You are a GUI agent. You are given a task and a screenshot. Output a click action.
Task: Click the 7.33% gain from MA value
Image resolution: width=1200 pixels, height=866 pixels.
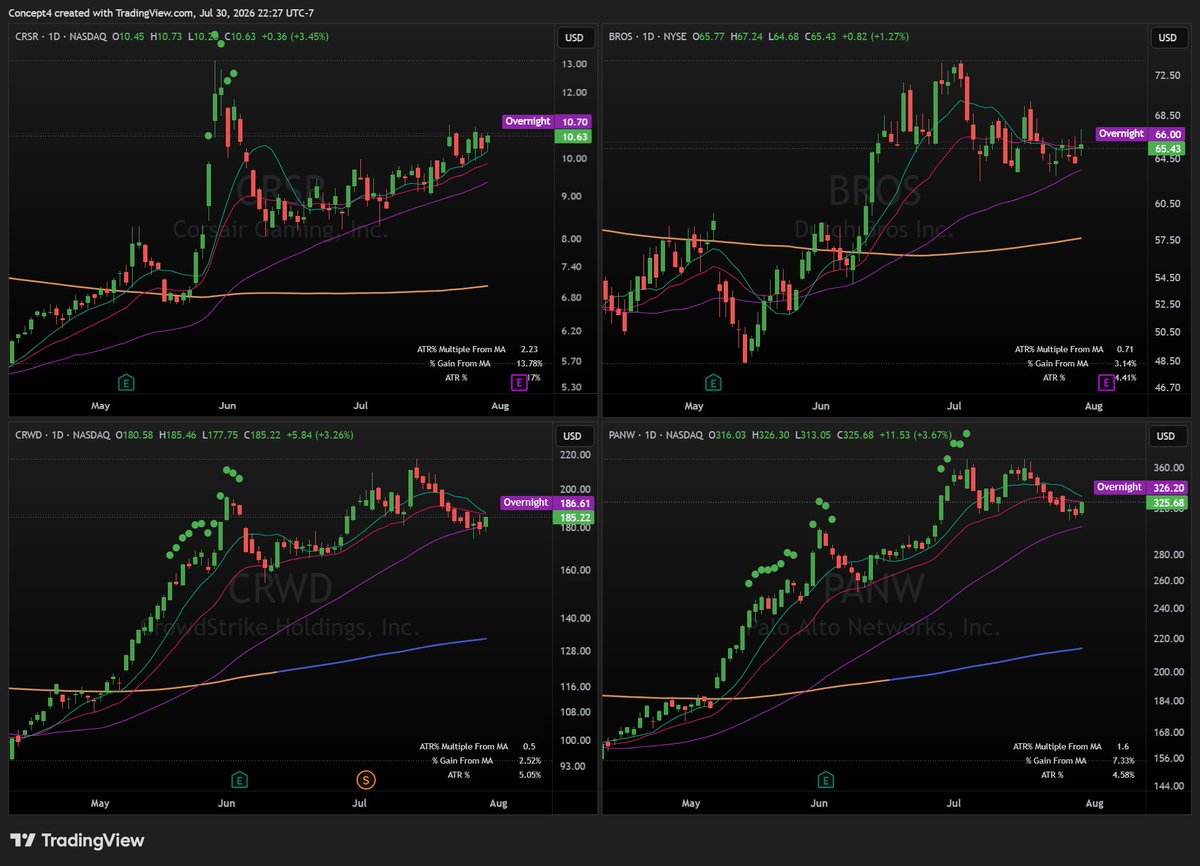1124,761
